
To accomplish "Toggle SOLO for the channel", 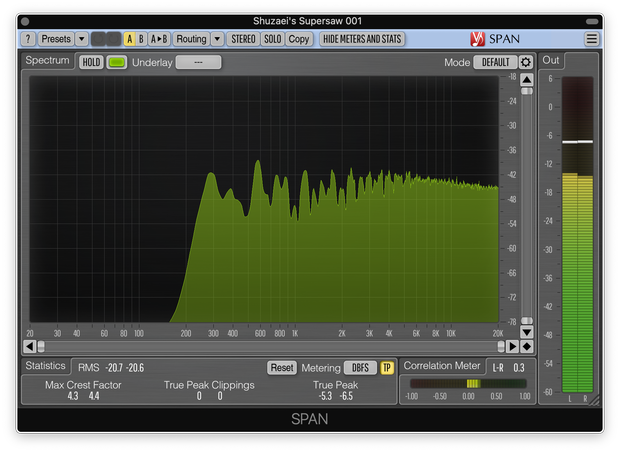I will 272,39.
